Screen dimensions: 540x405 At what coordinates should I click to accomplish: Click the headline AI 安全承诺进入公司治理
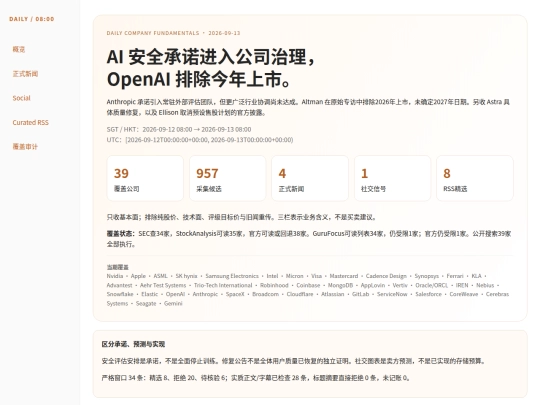click(x=210, y=57)
